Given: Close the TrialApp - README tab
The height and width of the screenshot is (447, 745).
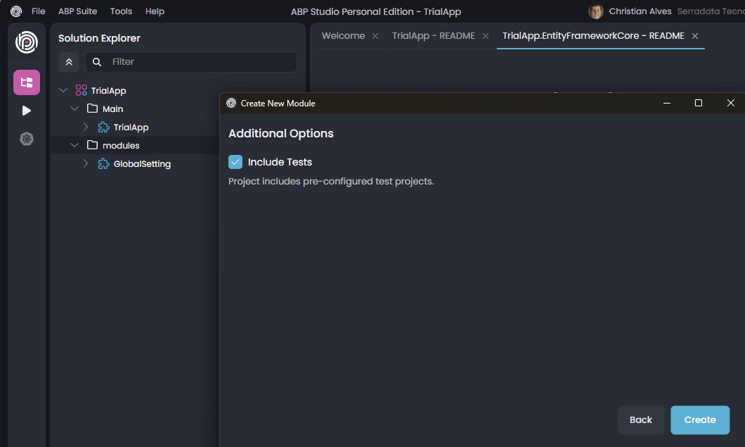Looking at the screenshot, I should tap(486, 36).
